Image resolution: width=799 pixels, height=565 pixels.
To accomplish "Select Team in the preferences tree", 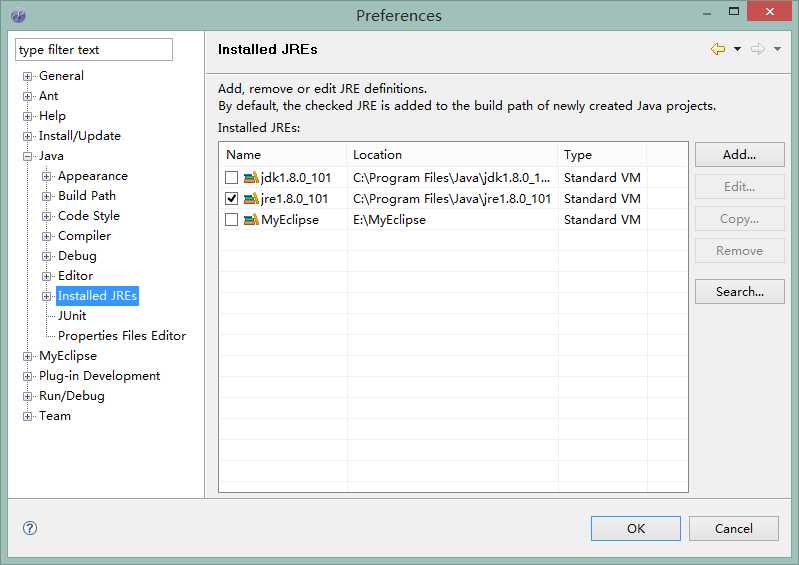I will pyautogui.click(x=55, y=416).
